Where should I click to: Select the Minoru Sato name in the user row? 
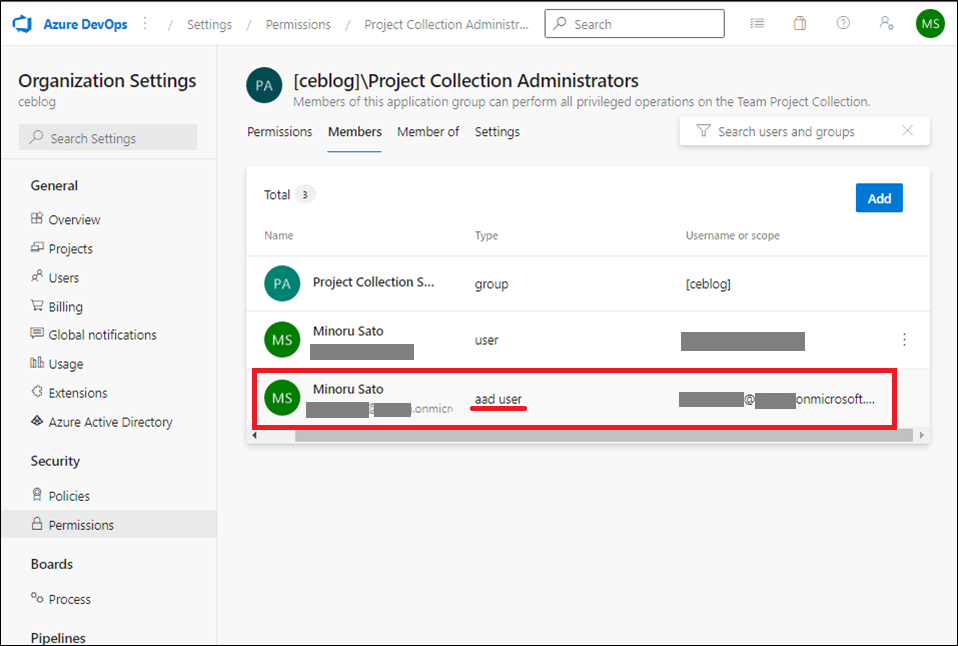(348, 331)
